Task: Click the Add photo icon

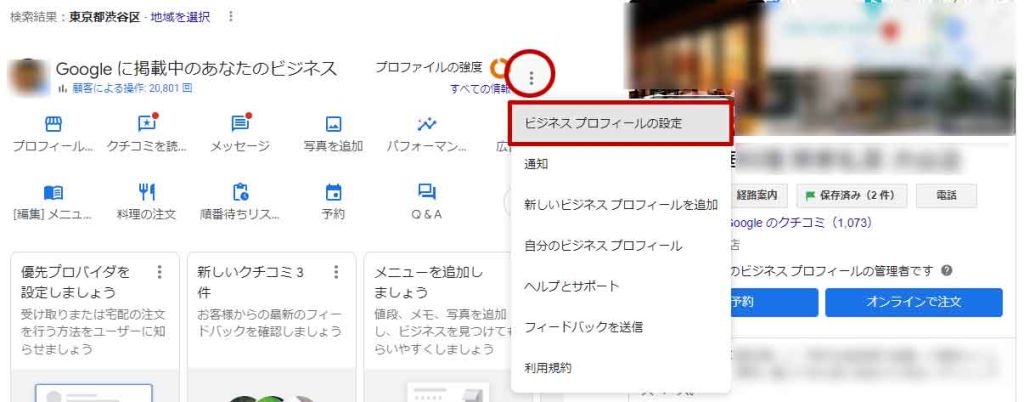Action: [x=334, y=125]
